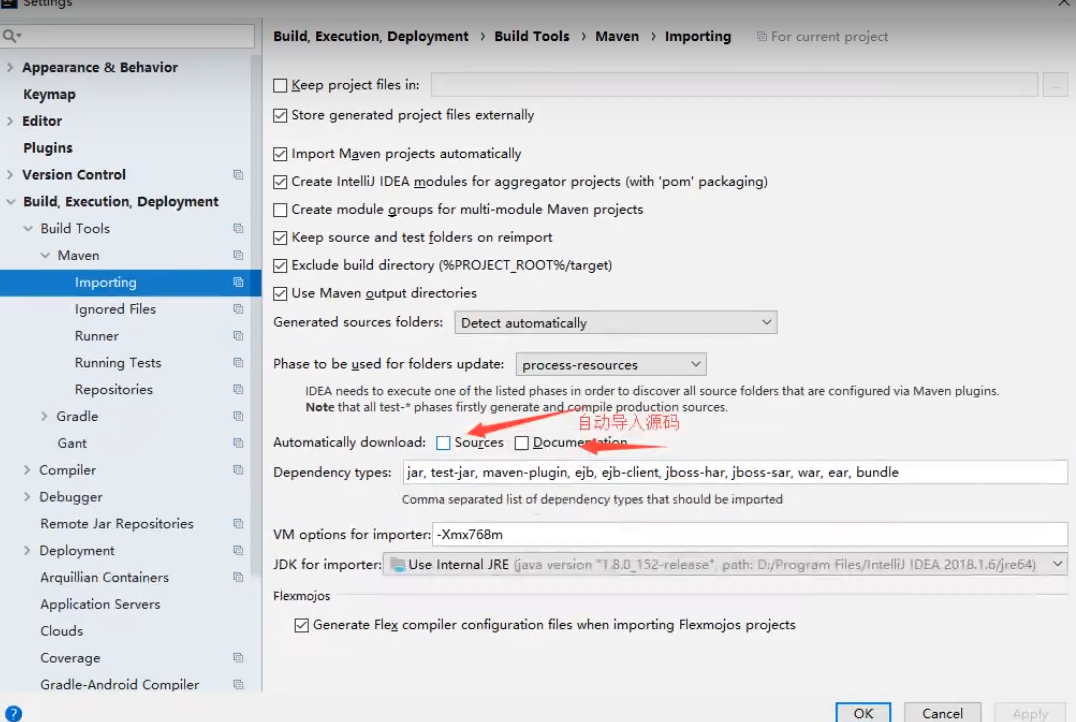Enable 'Create module groups for multi-module Maven projects'

pos(280,209)
